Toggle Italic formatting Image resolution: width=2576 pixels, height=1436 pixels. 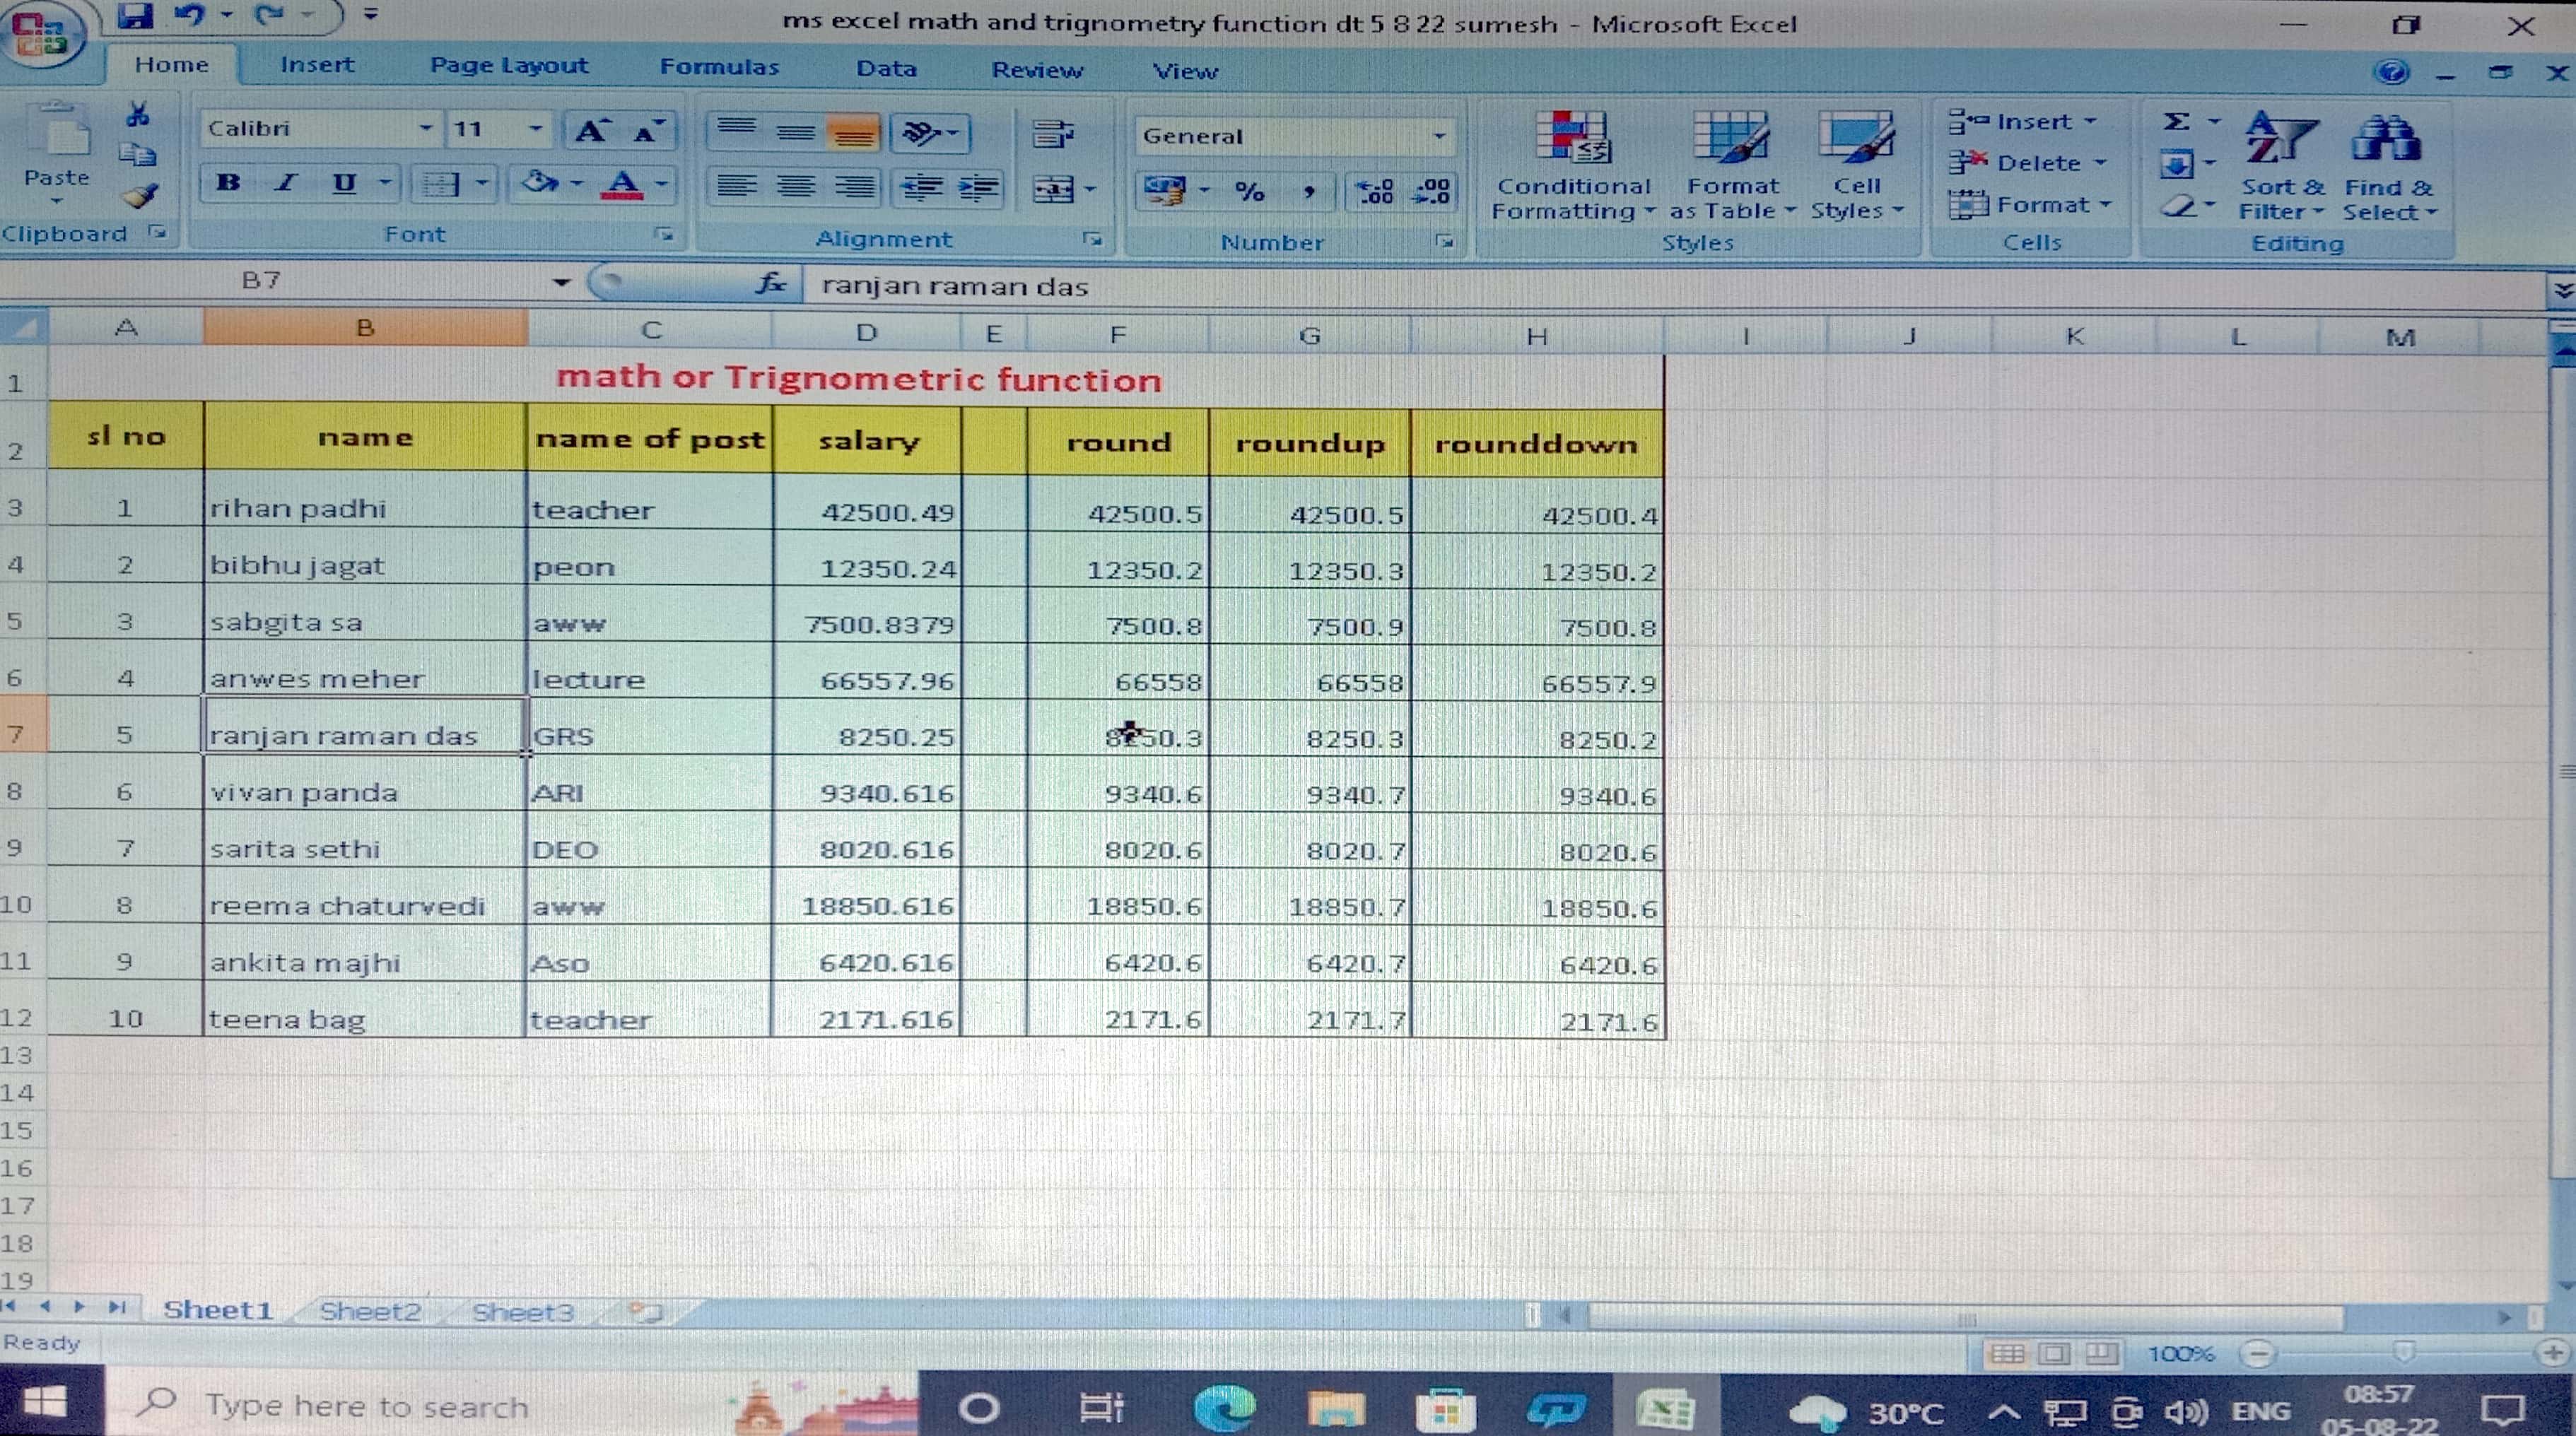[286, 183]
